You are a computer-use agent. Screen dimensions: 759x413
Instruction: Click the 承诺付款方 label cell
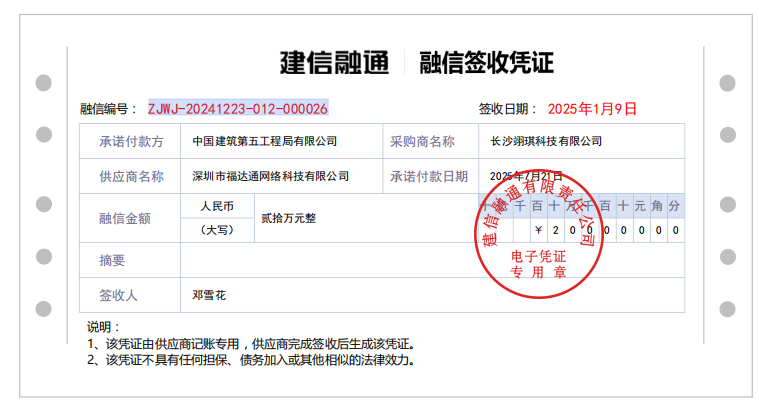(130, 141)
